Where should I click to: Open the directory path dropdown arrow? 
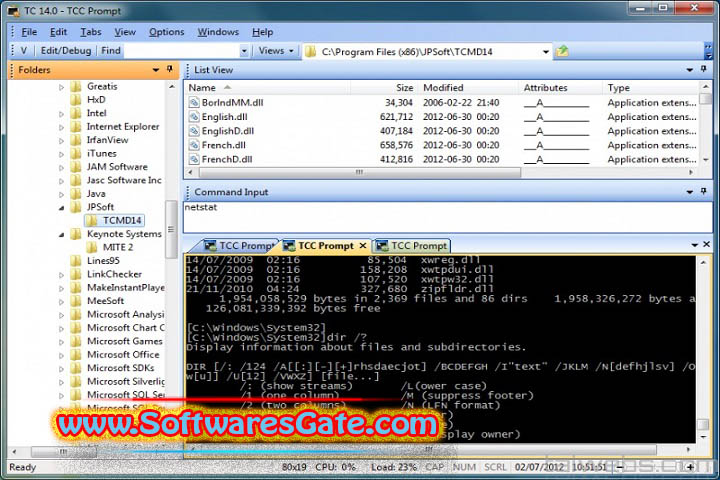[x=546, y=51]
